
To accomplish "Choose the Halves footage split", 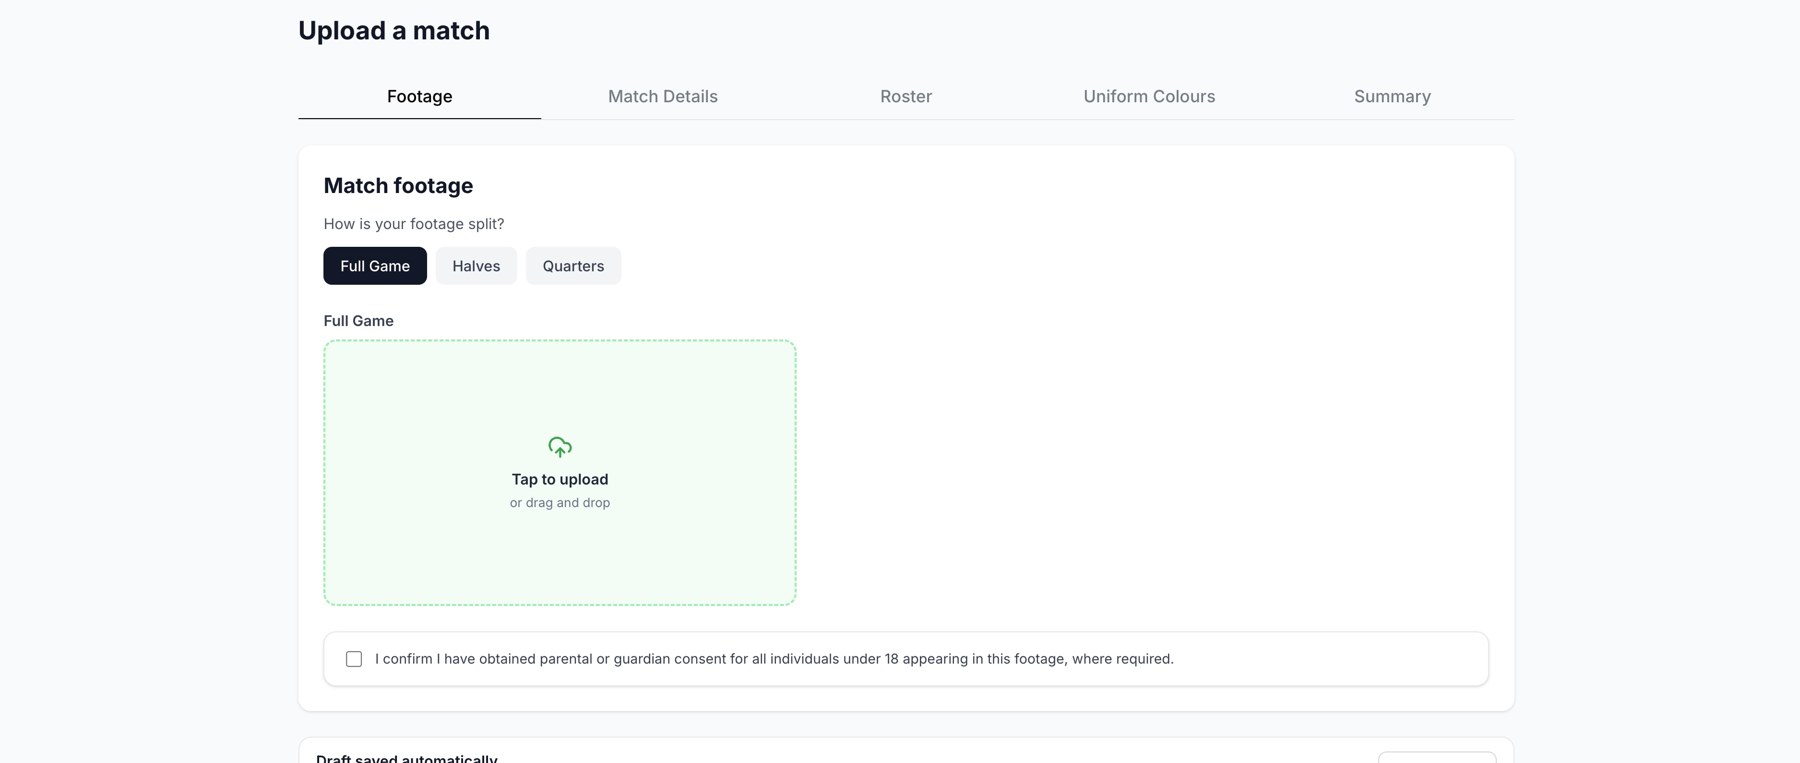I will [476, 266].
